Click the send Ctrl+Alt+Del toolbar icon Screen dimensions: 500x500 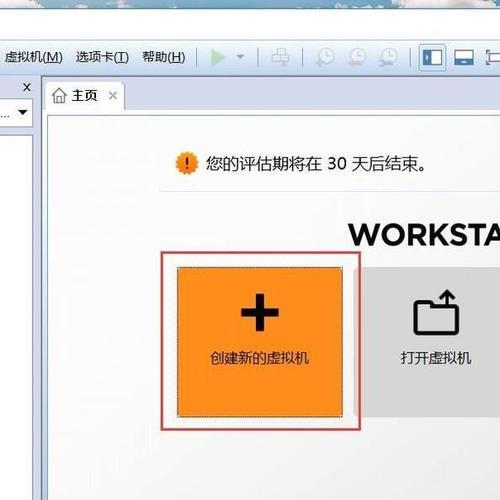coord(280,57)
